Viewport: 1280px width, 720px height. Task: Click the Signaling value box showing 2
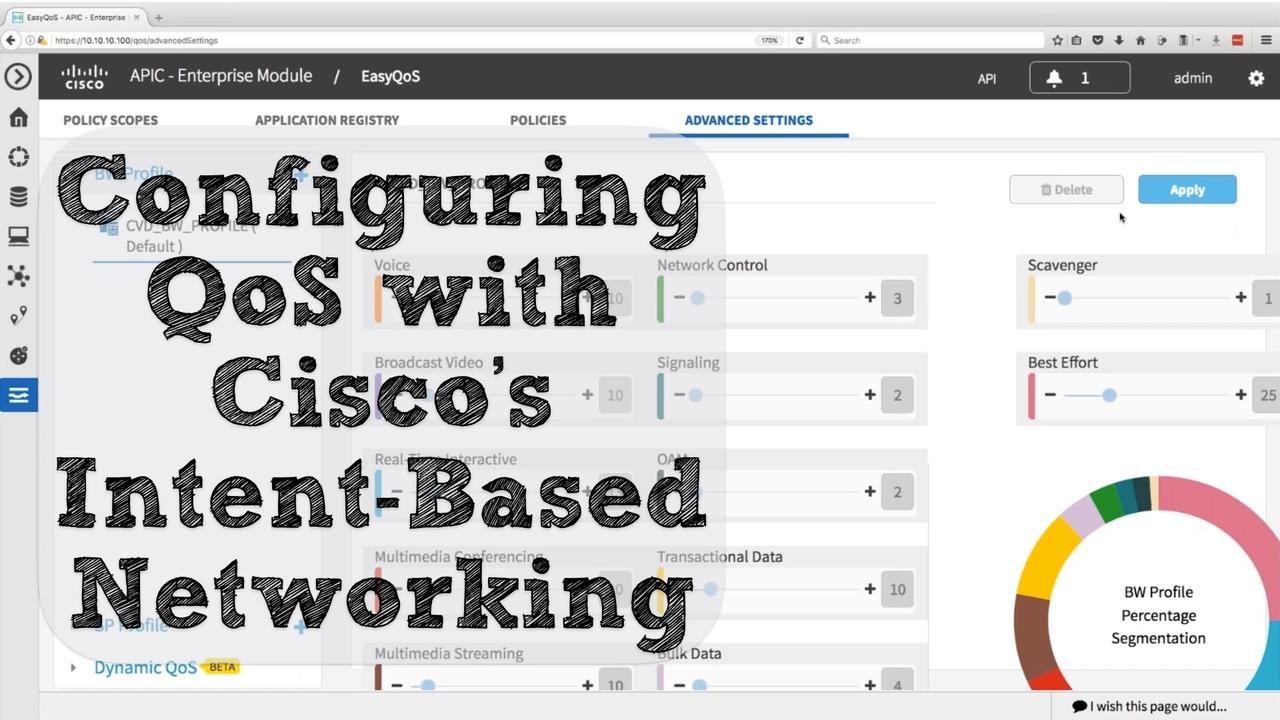coord(897,395)
